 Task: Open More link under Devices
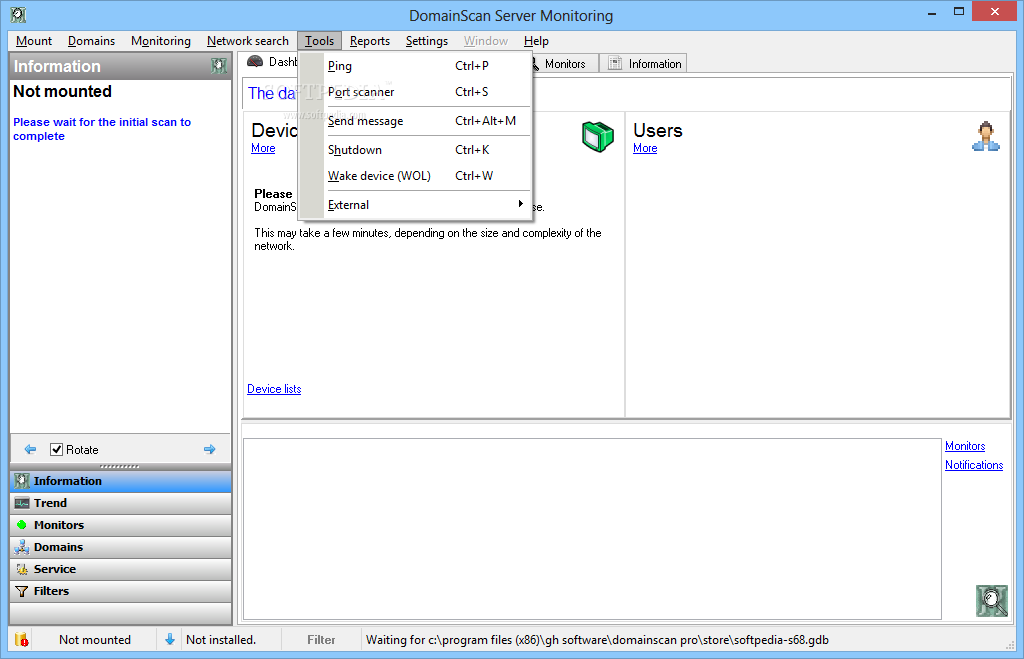tap(263, 148)
